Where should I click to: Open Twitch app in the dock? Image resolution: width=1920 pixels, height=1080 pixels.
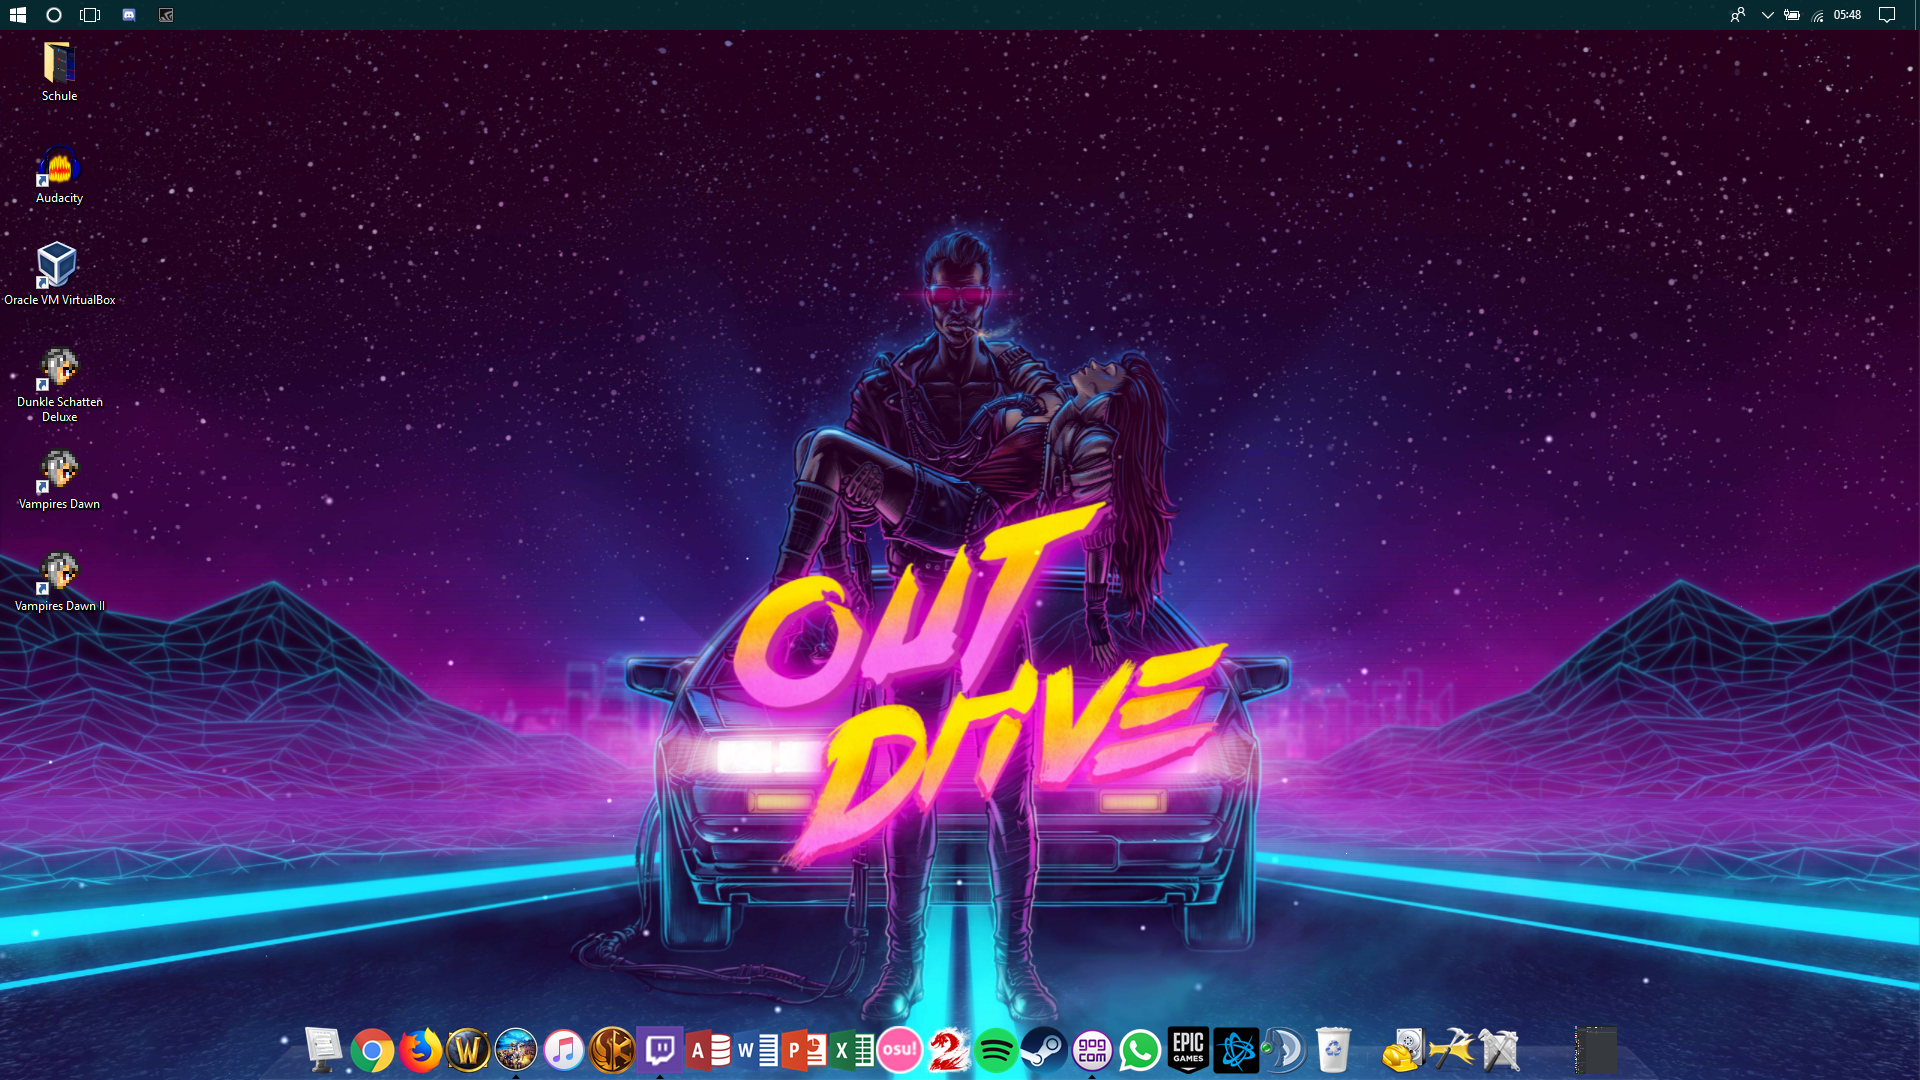coord(660,1051)
